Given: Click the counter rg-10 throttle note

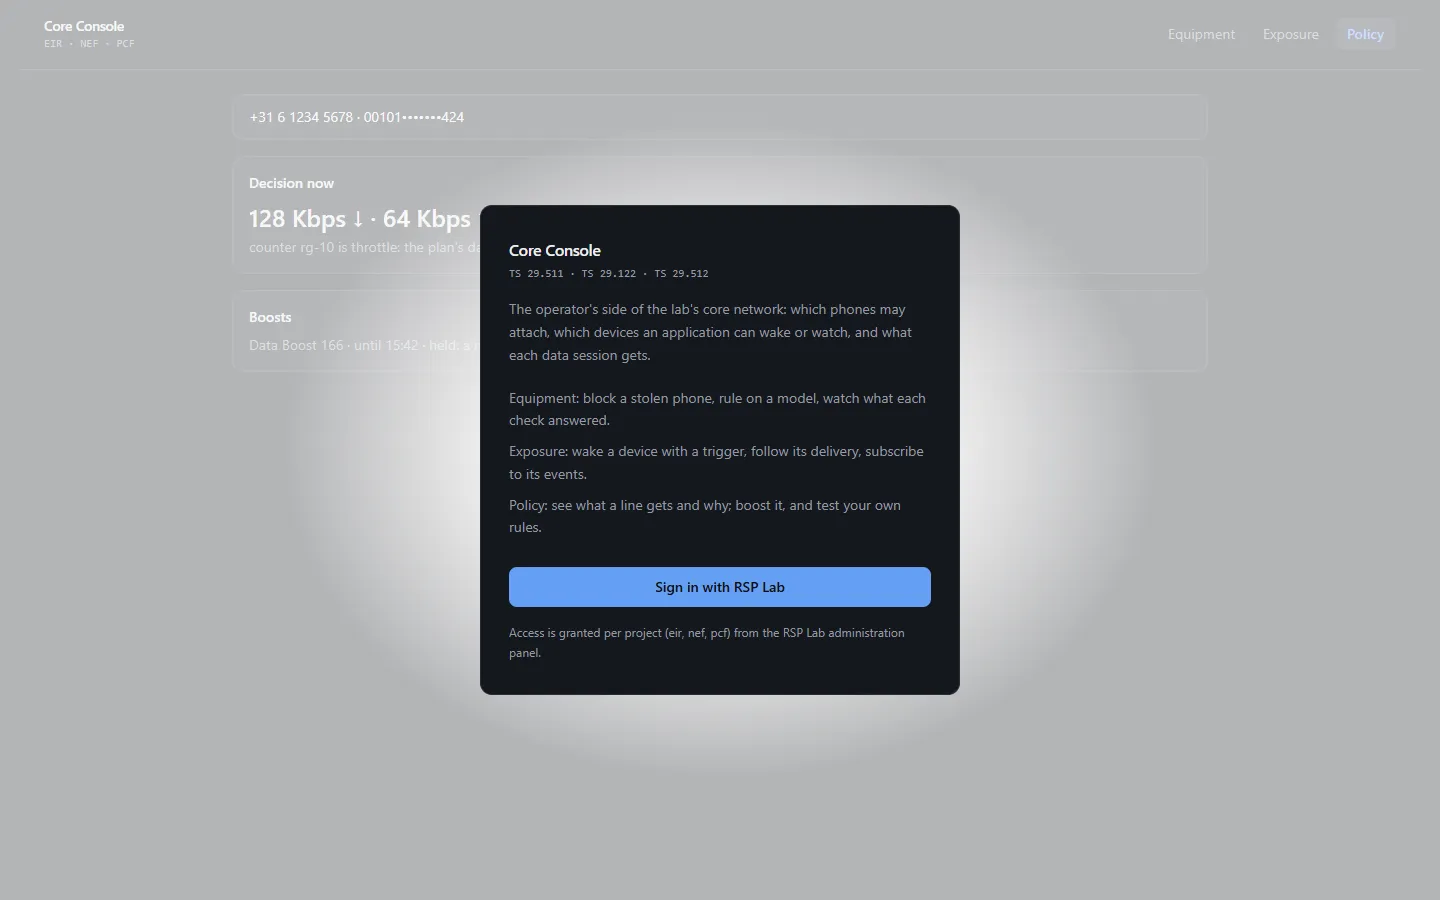Looking at the screenshot, I should click(364, 247).
